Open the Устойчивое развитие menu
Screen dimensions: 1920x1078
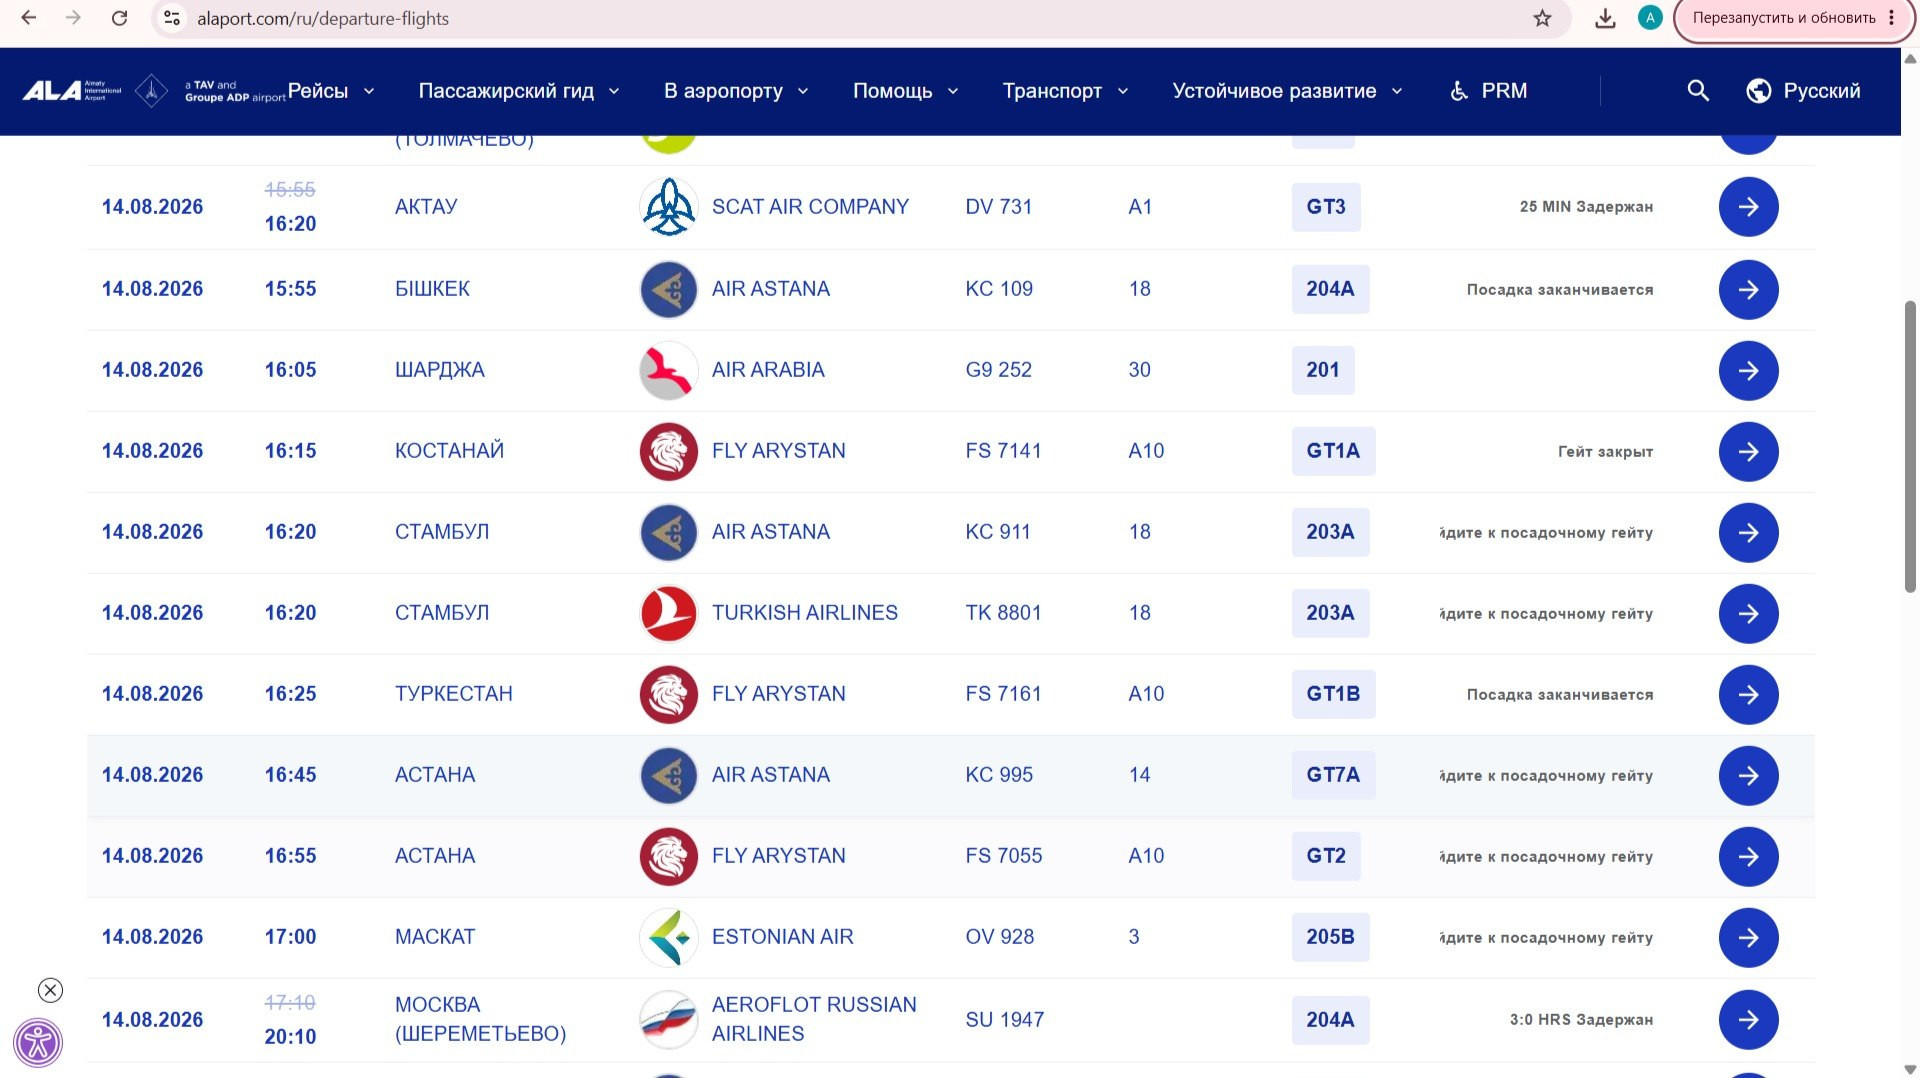(1288, 91)
